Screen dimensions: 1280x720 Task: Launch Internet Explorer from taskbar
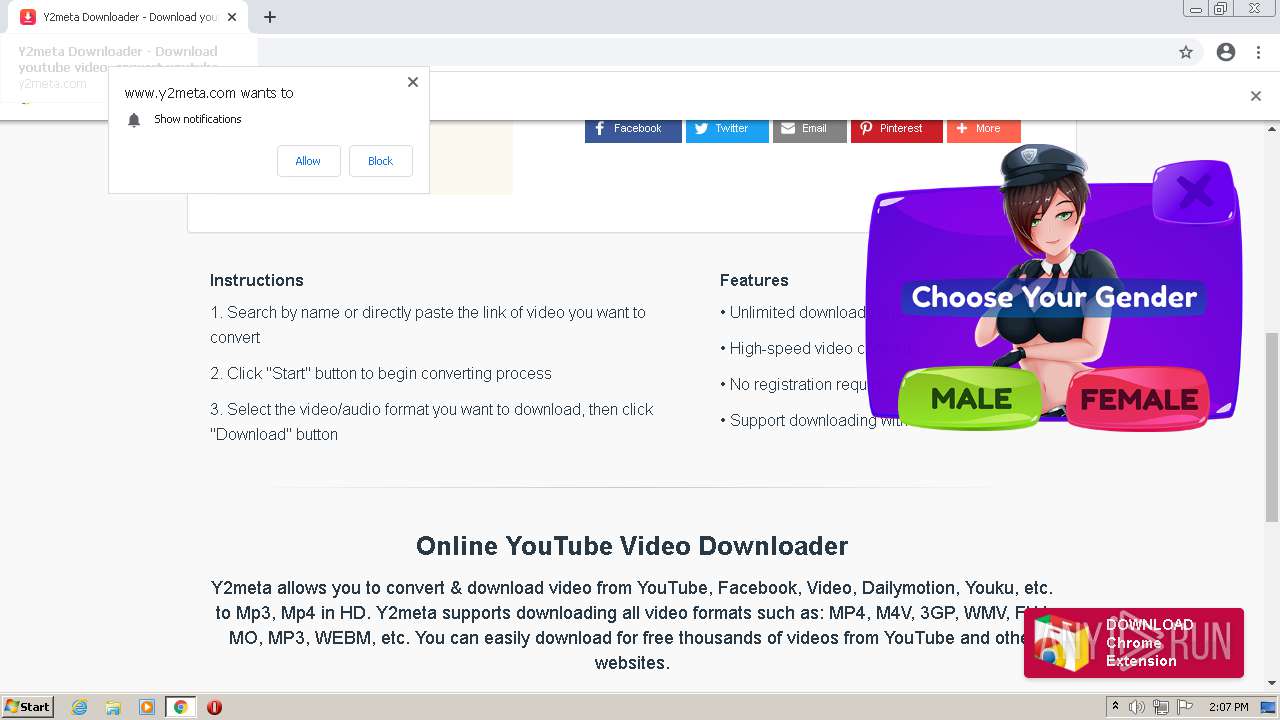click(80, 707)
